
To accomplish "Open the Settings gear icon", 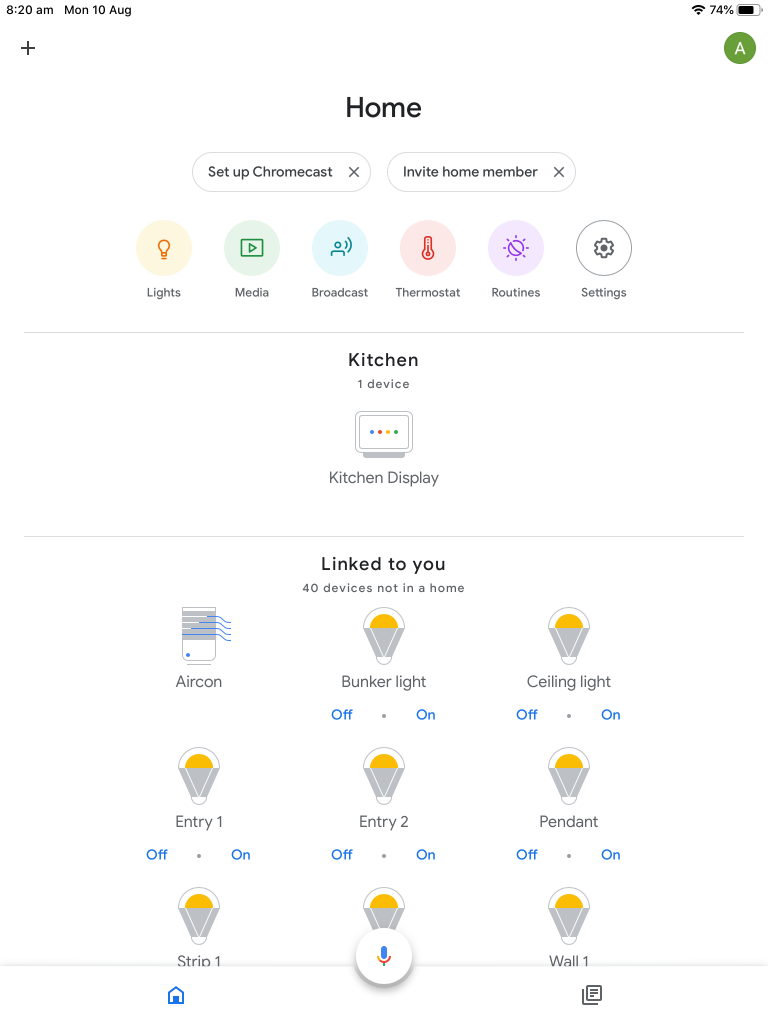I will click(x=604, y=248).
